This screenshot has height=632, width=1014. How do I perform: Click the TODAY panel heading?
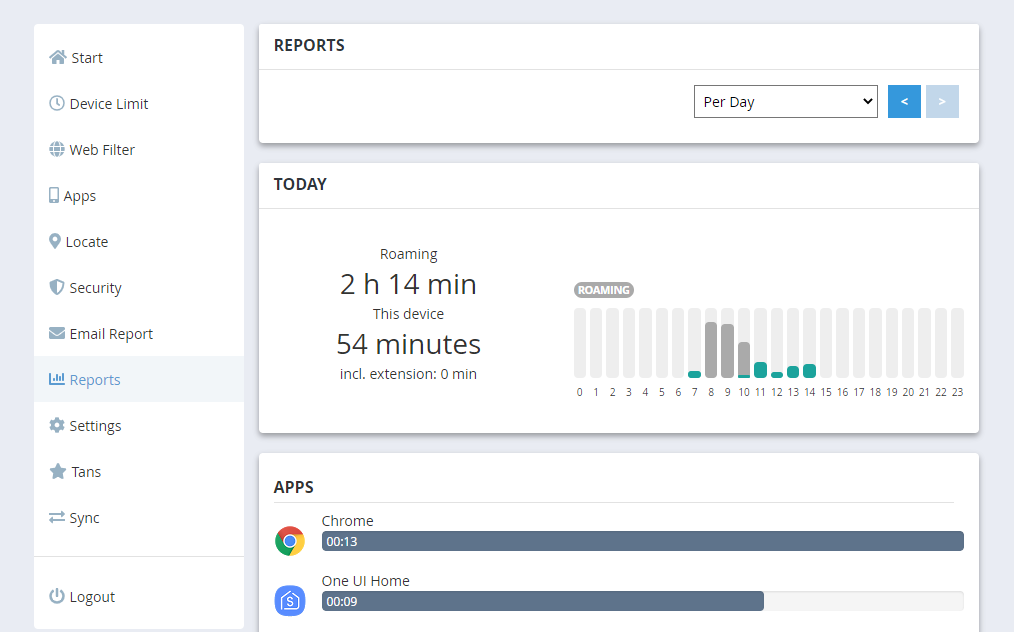coord(300,184)
